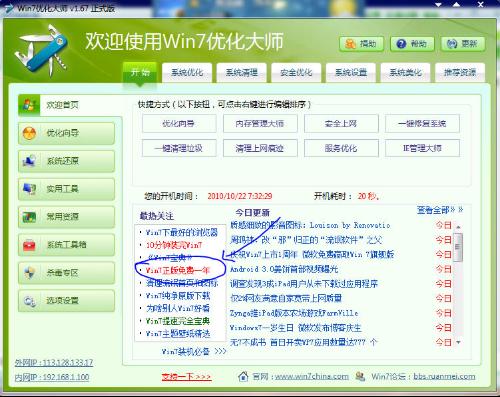Click the boot time 2010/10/22 7:32:29 value
The width and height of the screenshot is (500, 397).
click(240, 196)
